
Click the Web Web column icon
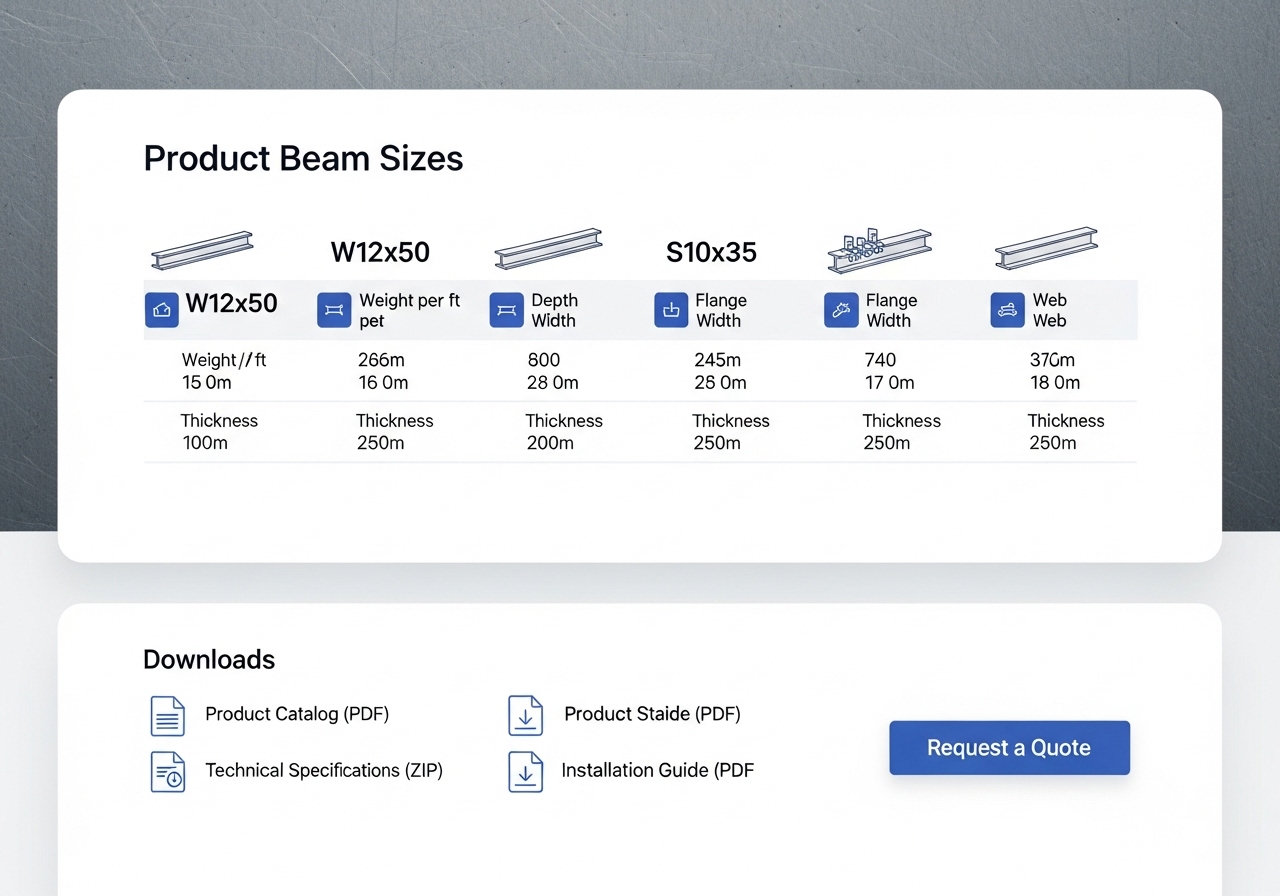[x=1006, y=310]
